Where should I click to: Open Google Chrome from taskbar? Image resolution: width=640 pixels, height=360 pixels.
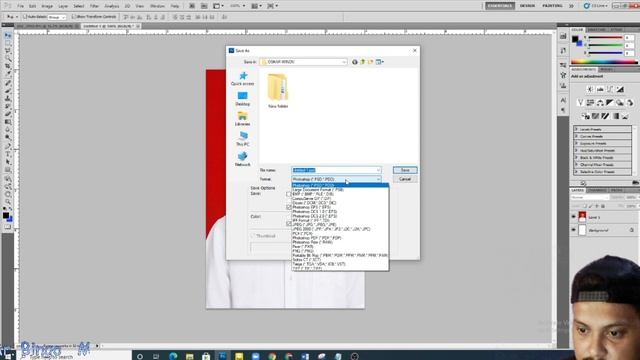[272, 356]
